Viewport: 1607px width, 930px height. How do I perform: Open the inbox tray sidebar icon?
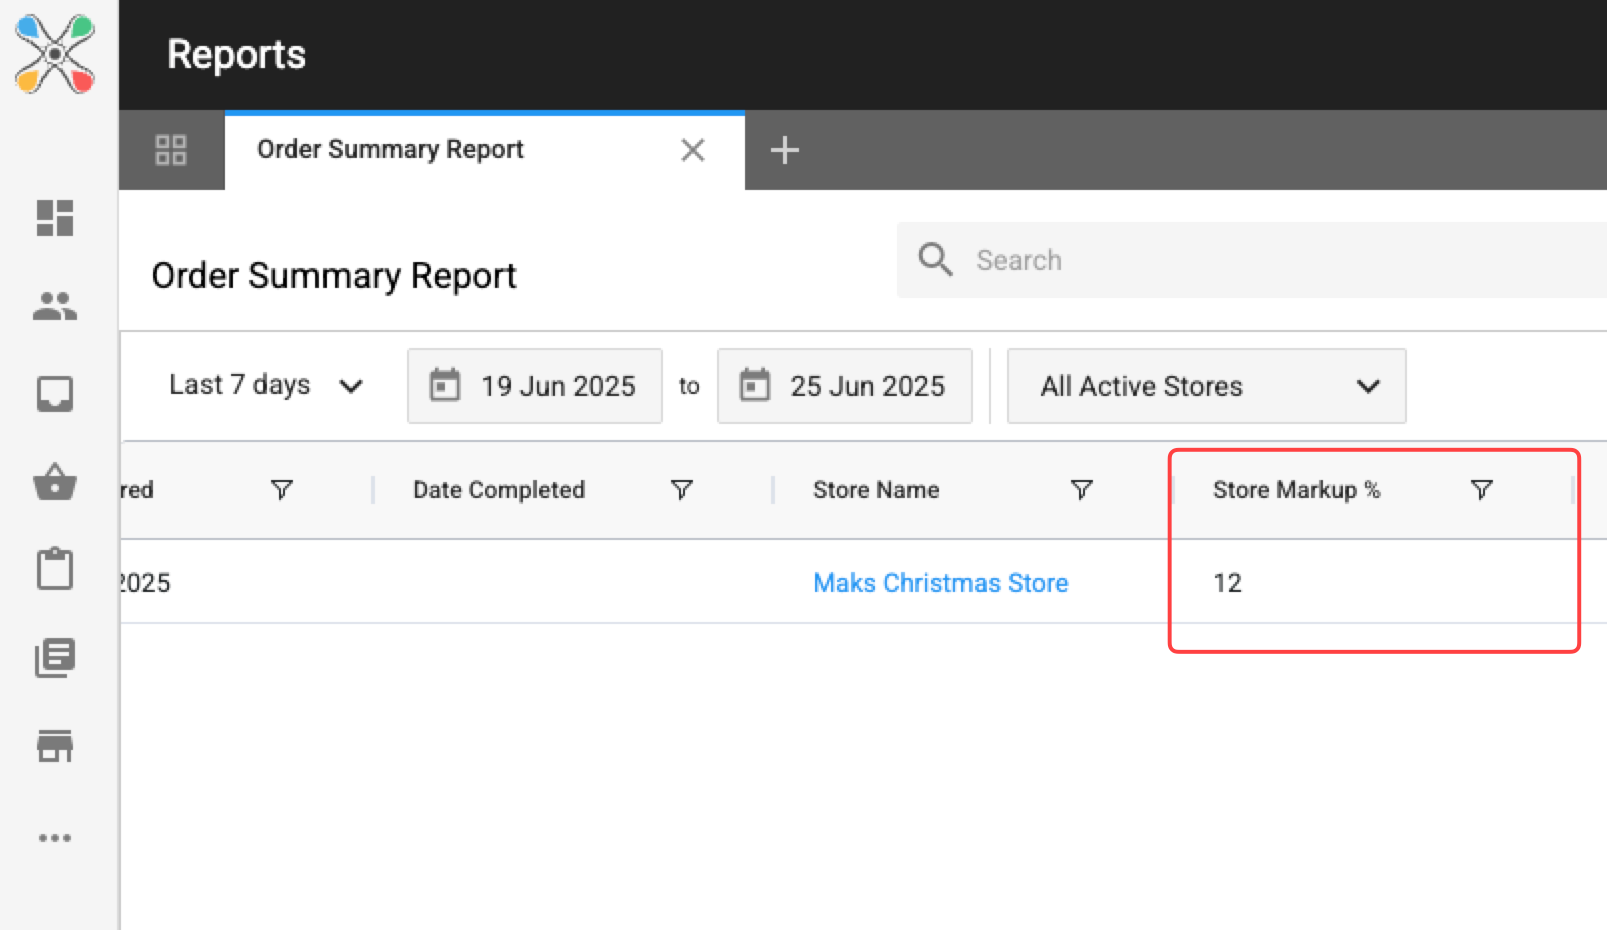(x=55, y=394)
